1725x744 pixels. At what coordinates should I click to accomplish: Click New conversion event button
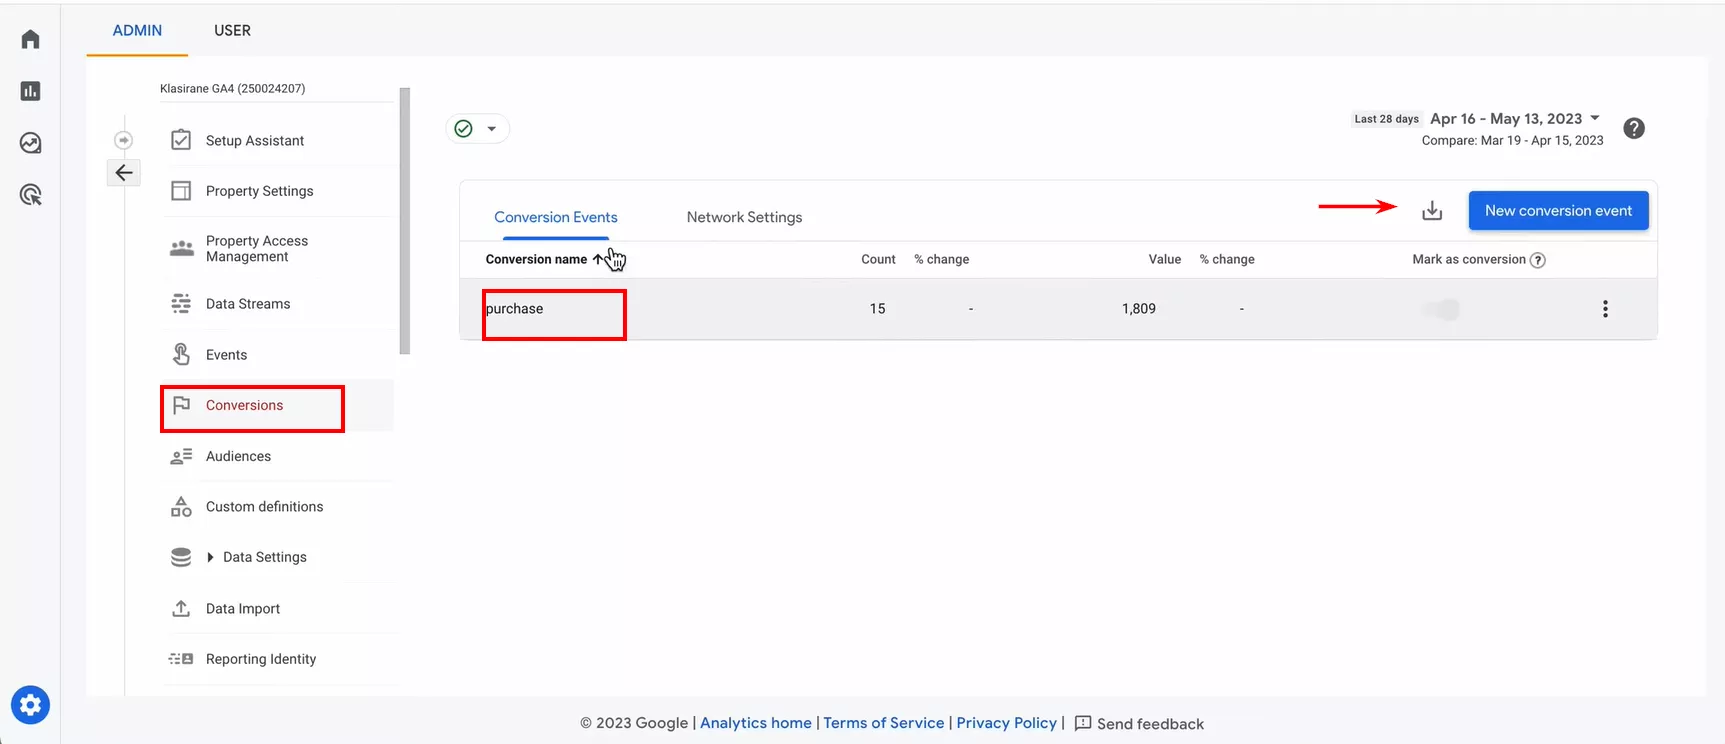[x=1558, y=211]
